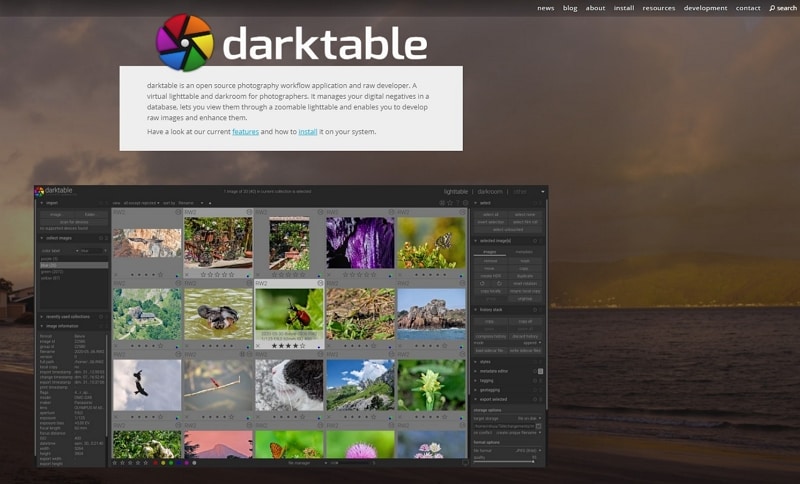Click the scan for devices button

(74, 222)
